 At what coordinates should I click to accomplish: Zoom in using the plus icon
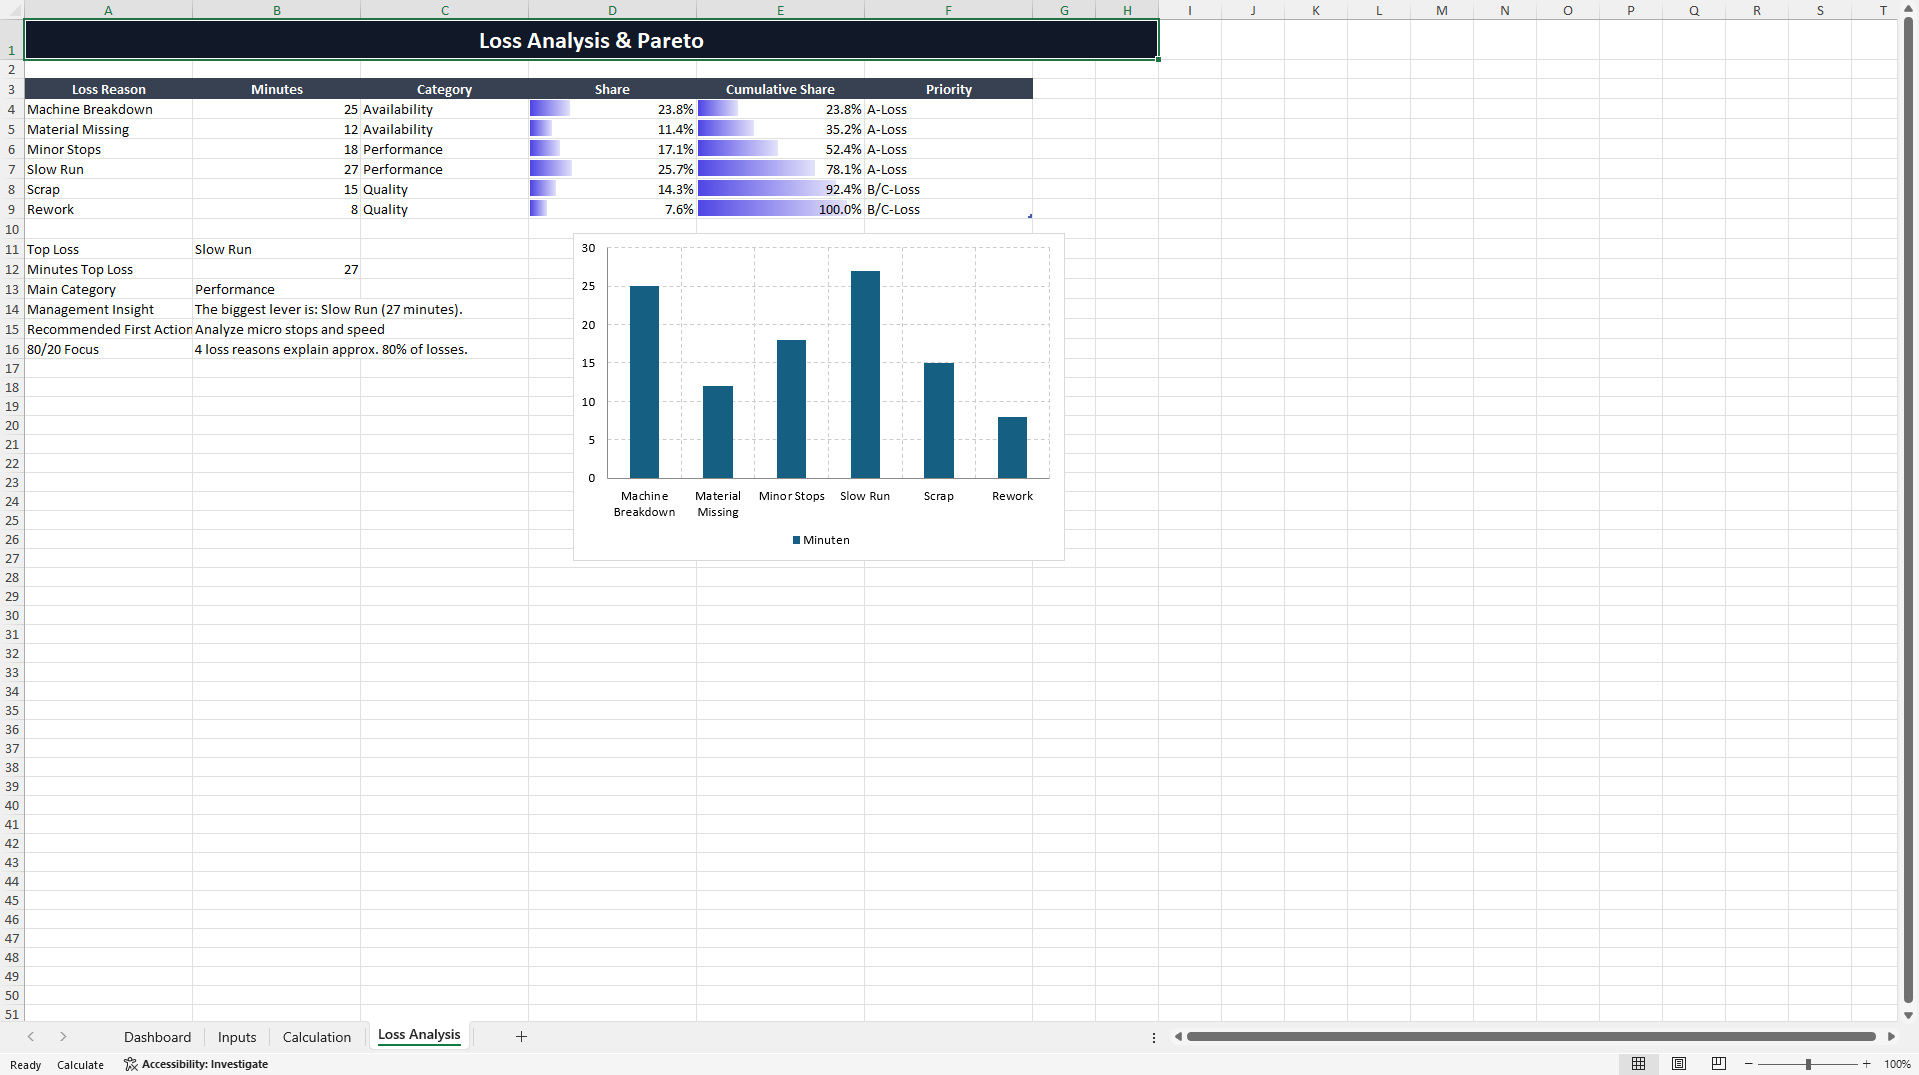click(x=1866, y=1064)
